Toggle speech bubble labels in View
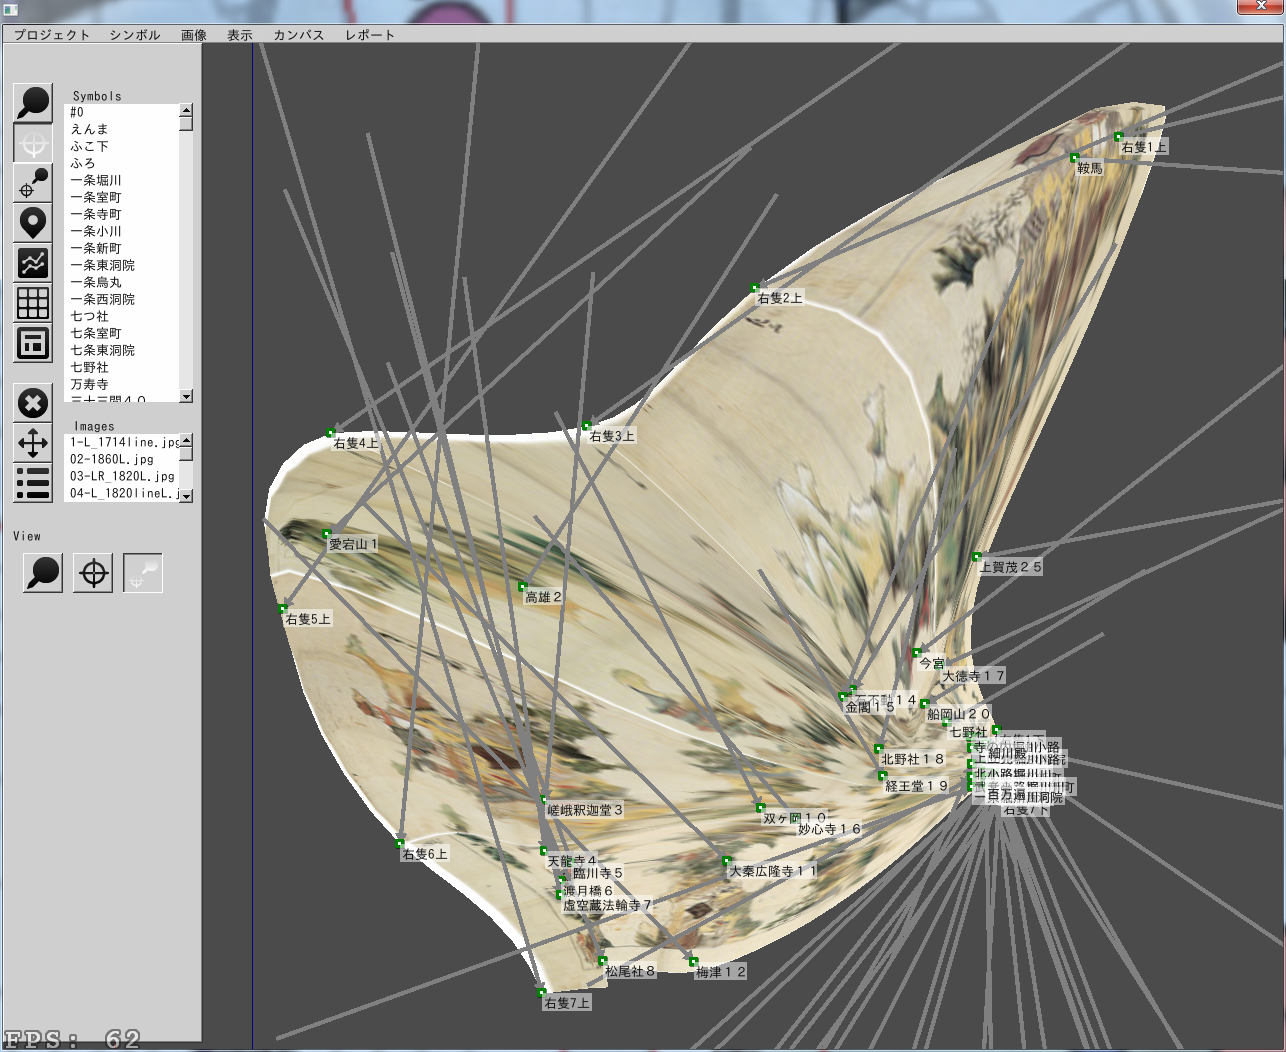The width and height of the screenshot is (1286, 1052). (x=42, y=573)
